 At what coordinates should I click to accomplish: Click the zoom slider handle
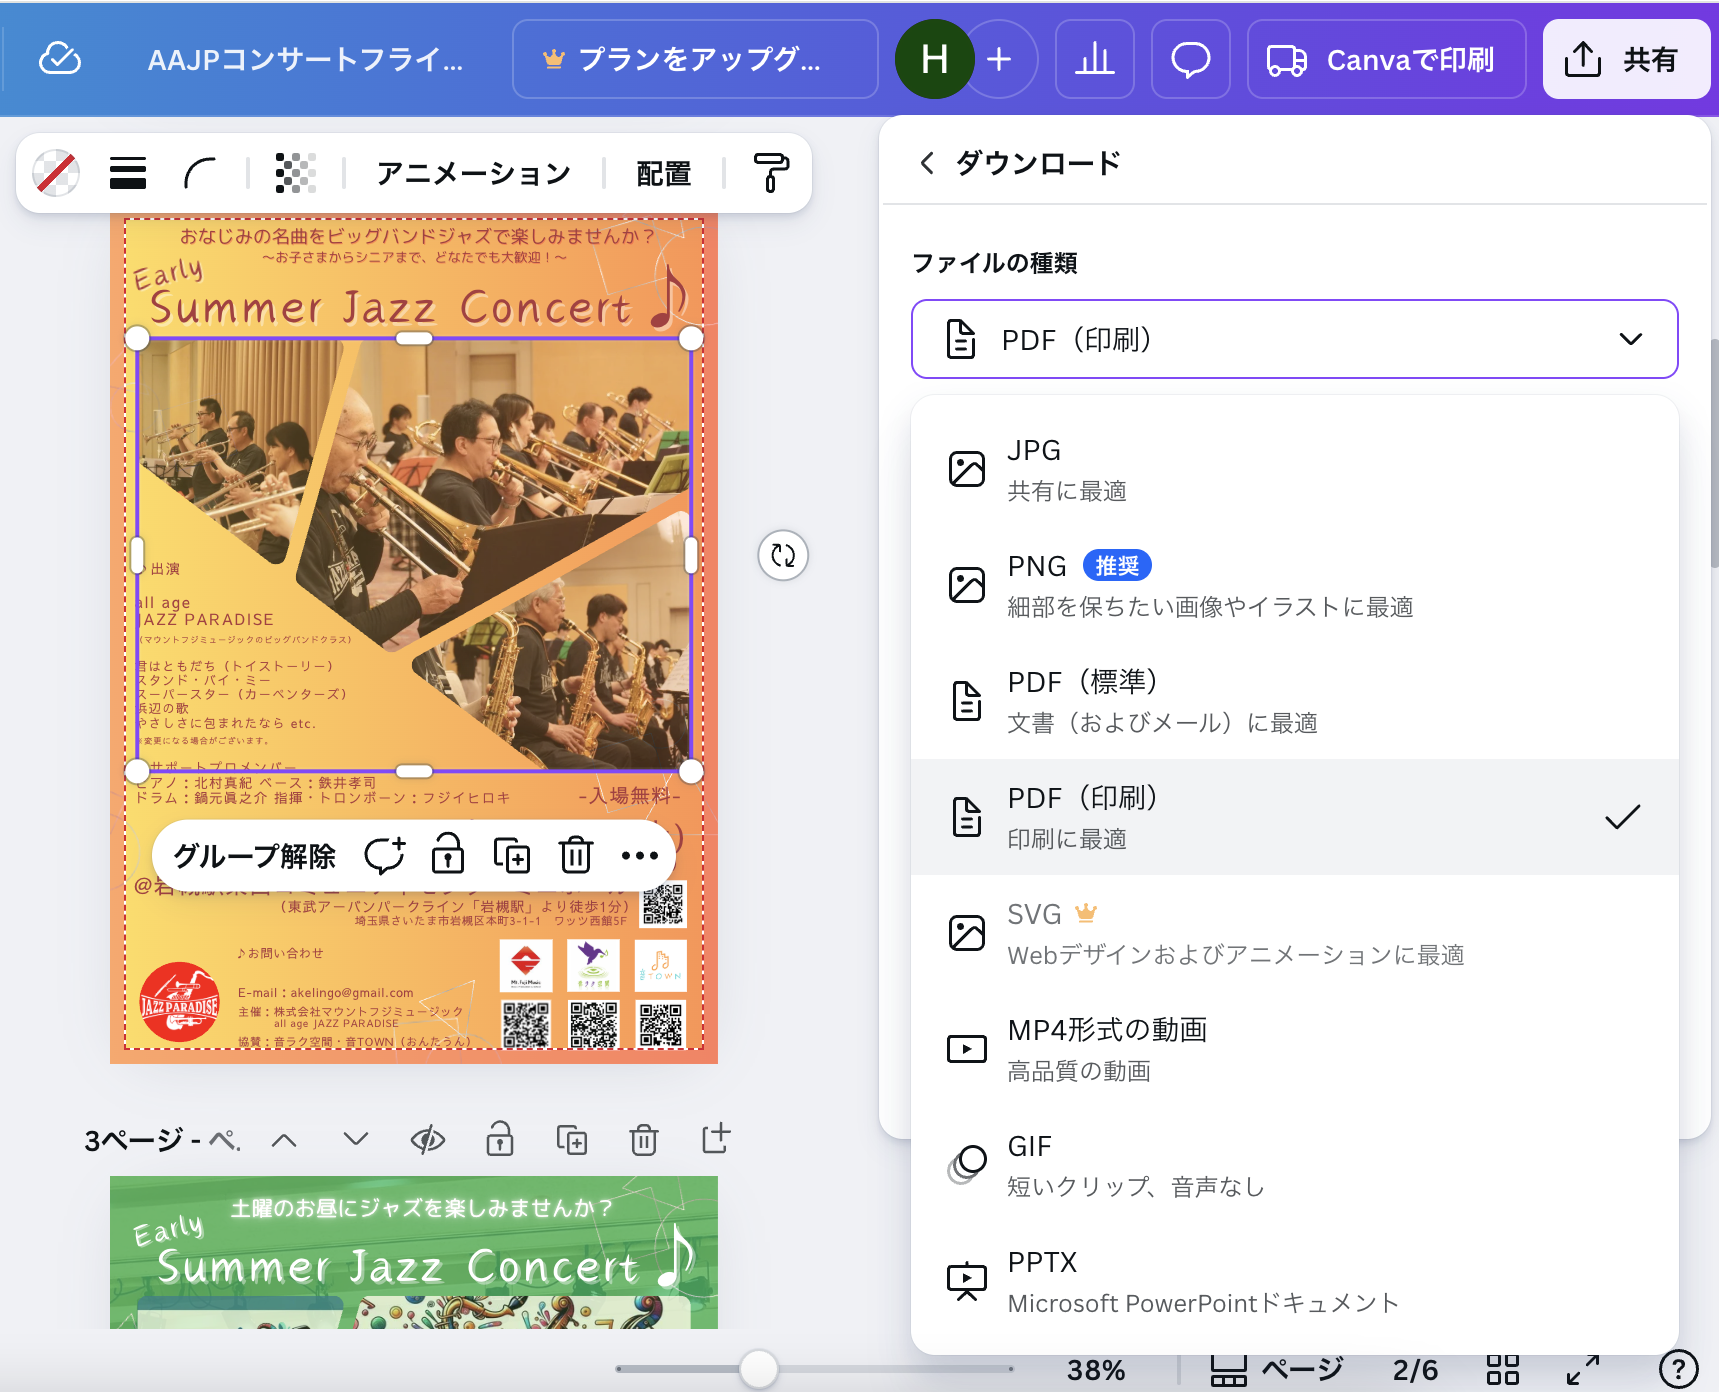point(759,1369)
